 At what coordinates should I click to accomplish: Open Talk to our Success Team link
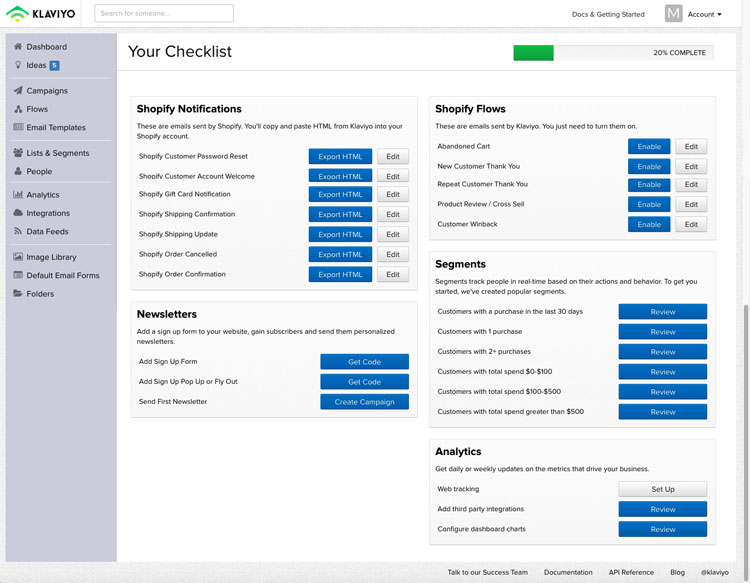click(x=487, y=572)
